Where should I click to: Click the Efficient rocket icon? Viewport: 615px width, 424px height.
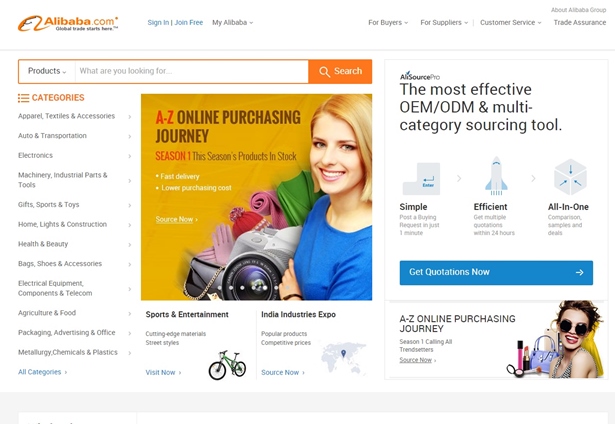496,176
